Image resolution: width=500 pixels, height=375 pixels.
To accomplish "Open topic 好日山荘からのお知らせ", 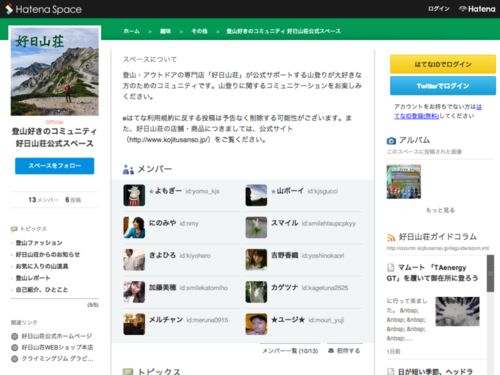I will pyautogui.click(x=48, y=254).
